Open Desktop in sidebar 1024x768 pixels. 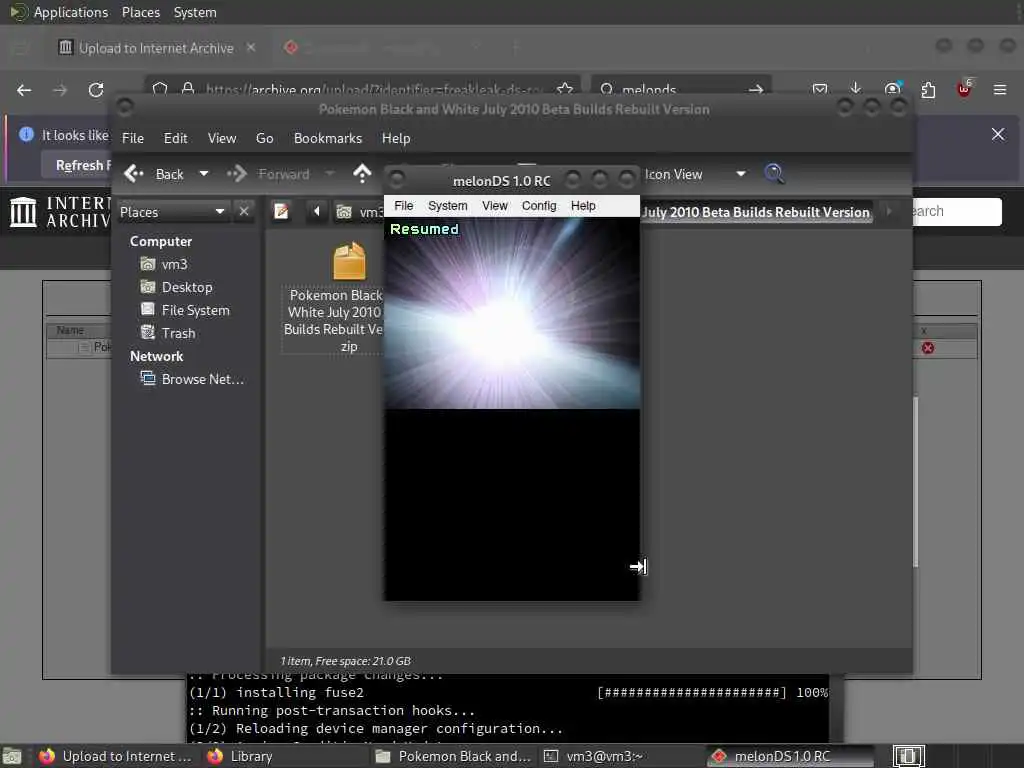tap(176, 287)
